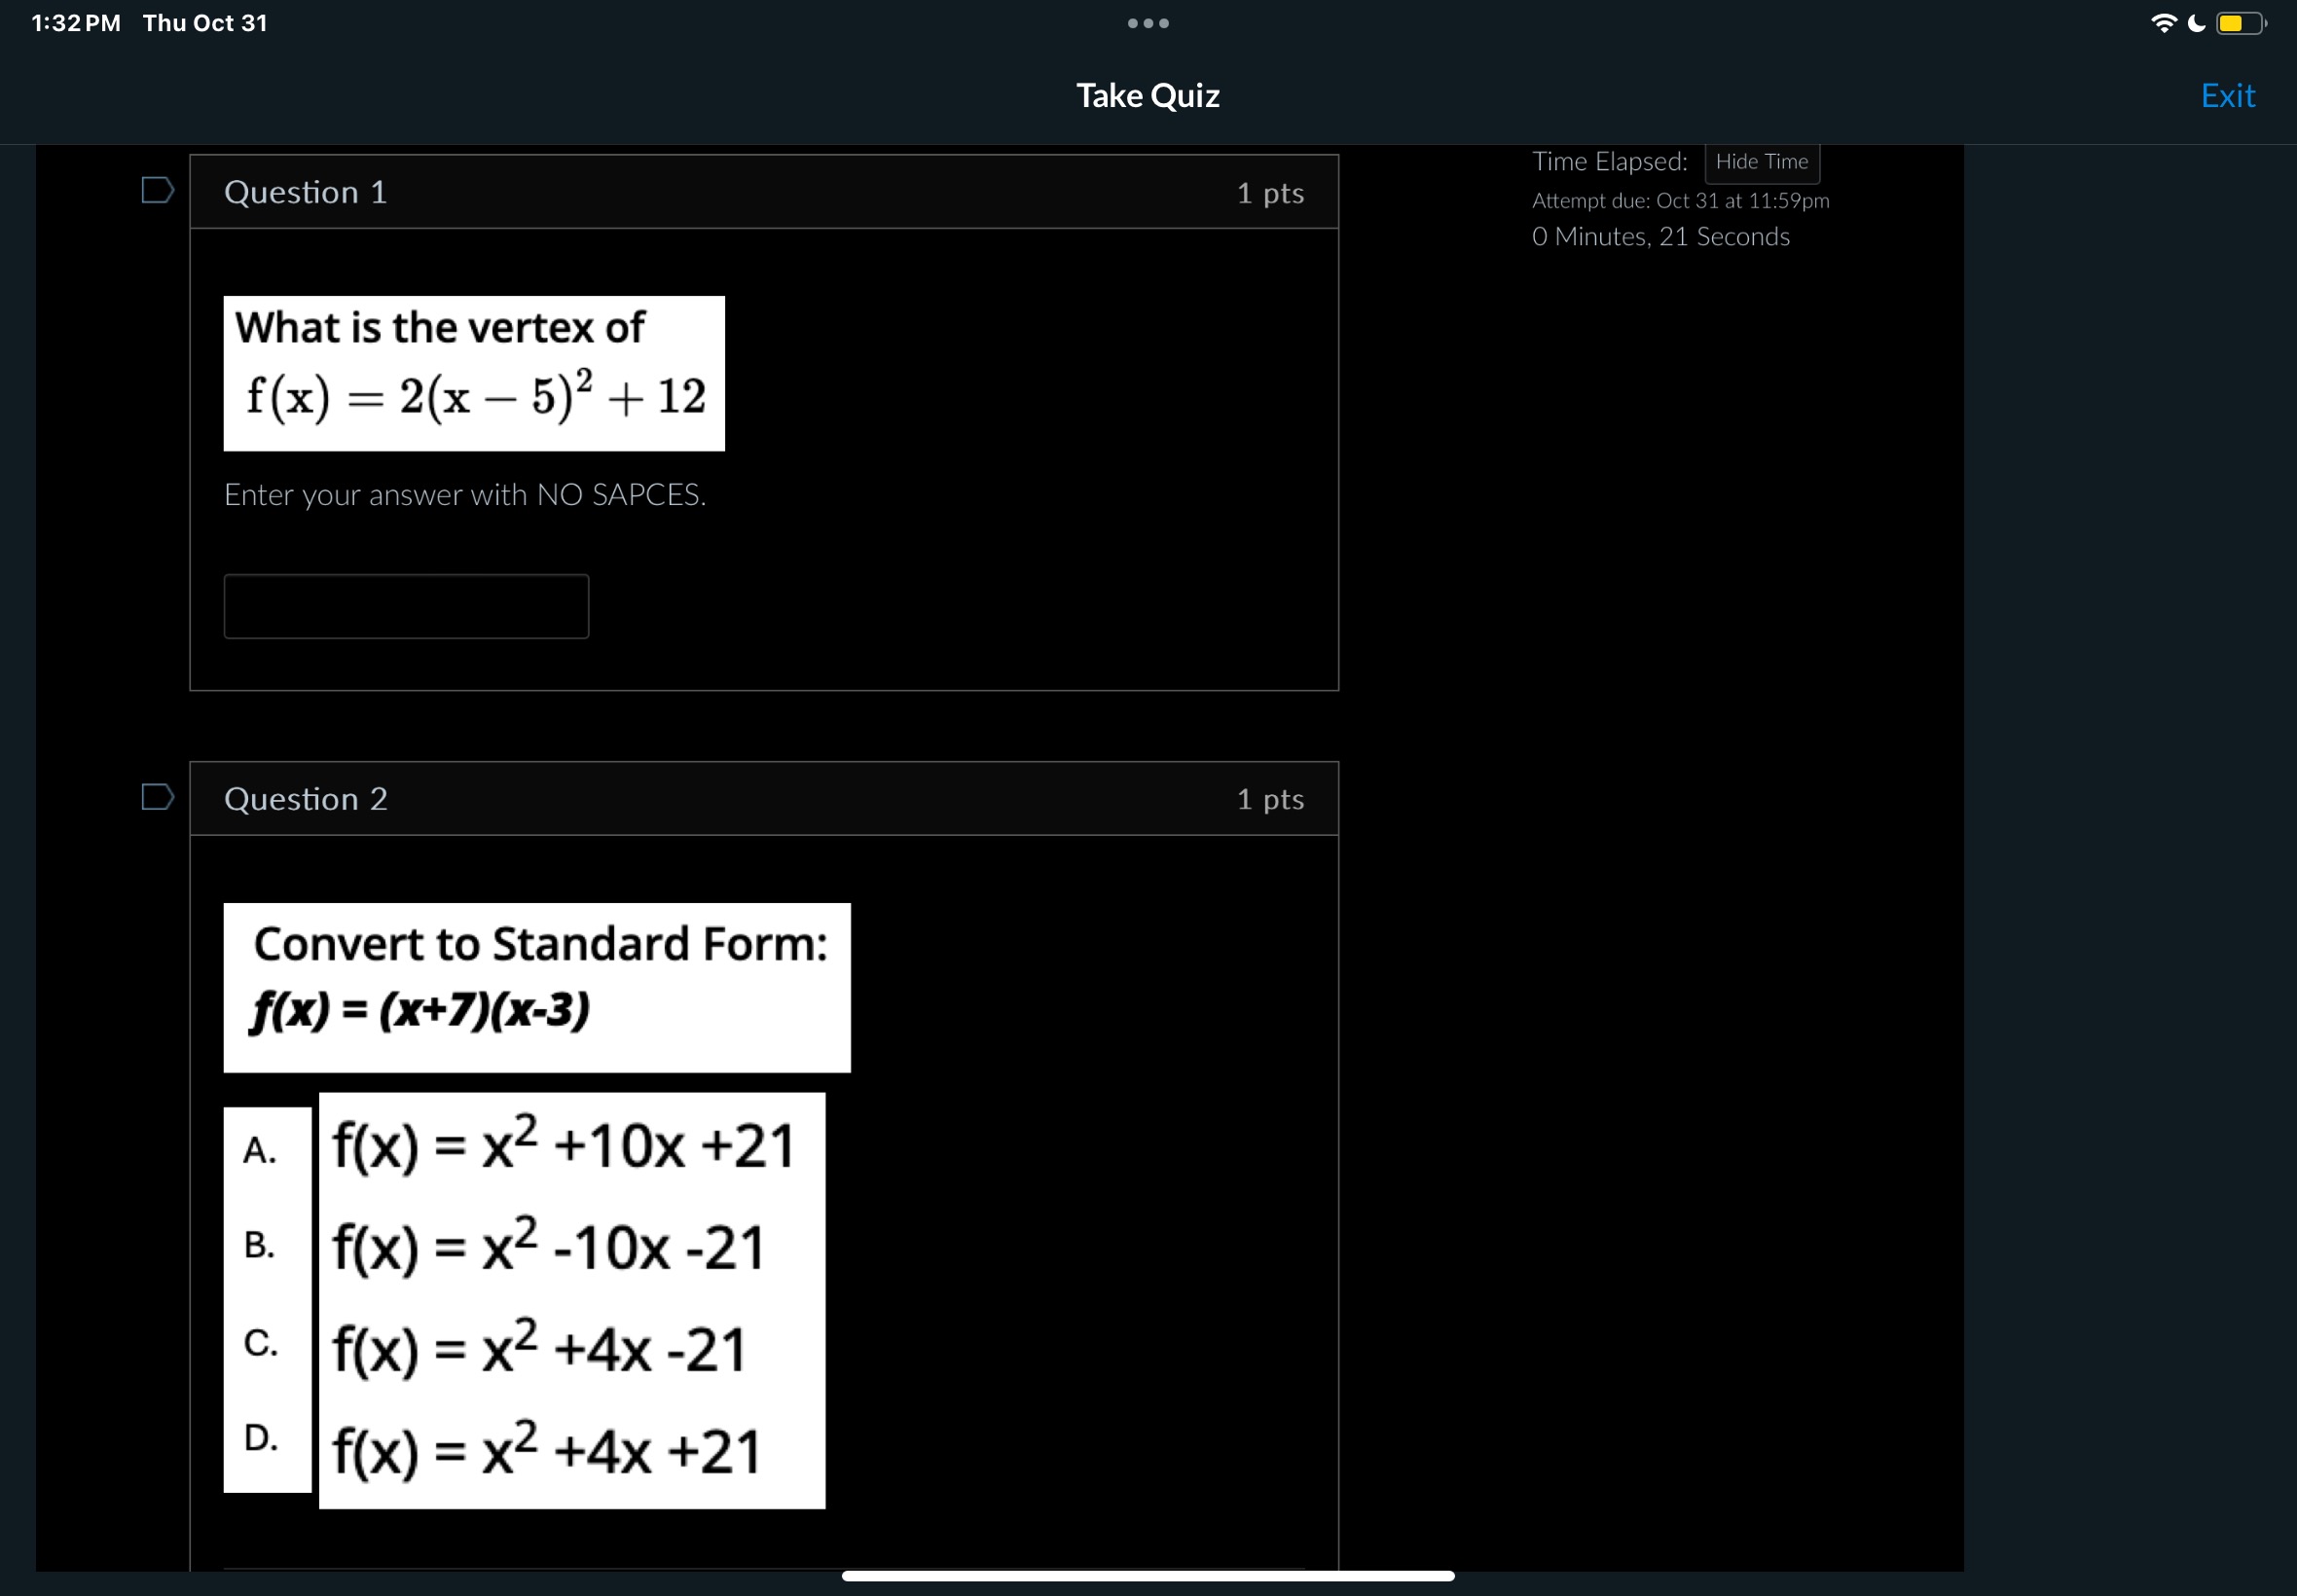Screen dimensions: 2297x1596
Task: Click the Convert to Standard Form image
Action: 537,988
